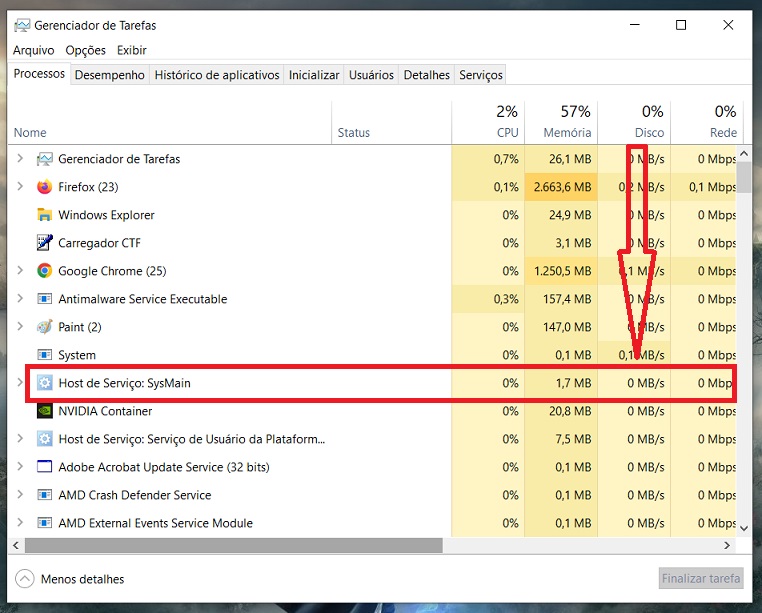Click the Antimalware Service Executable icon
Viewport: 762px width, 613px height.
tap(45, 298)
